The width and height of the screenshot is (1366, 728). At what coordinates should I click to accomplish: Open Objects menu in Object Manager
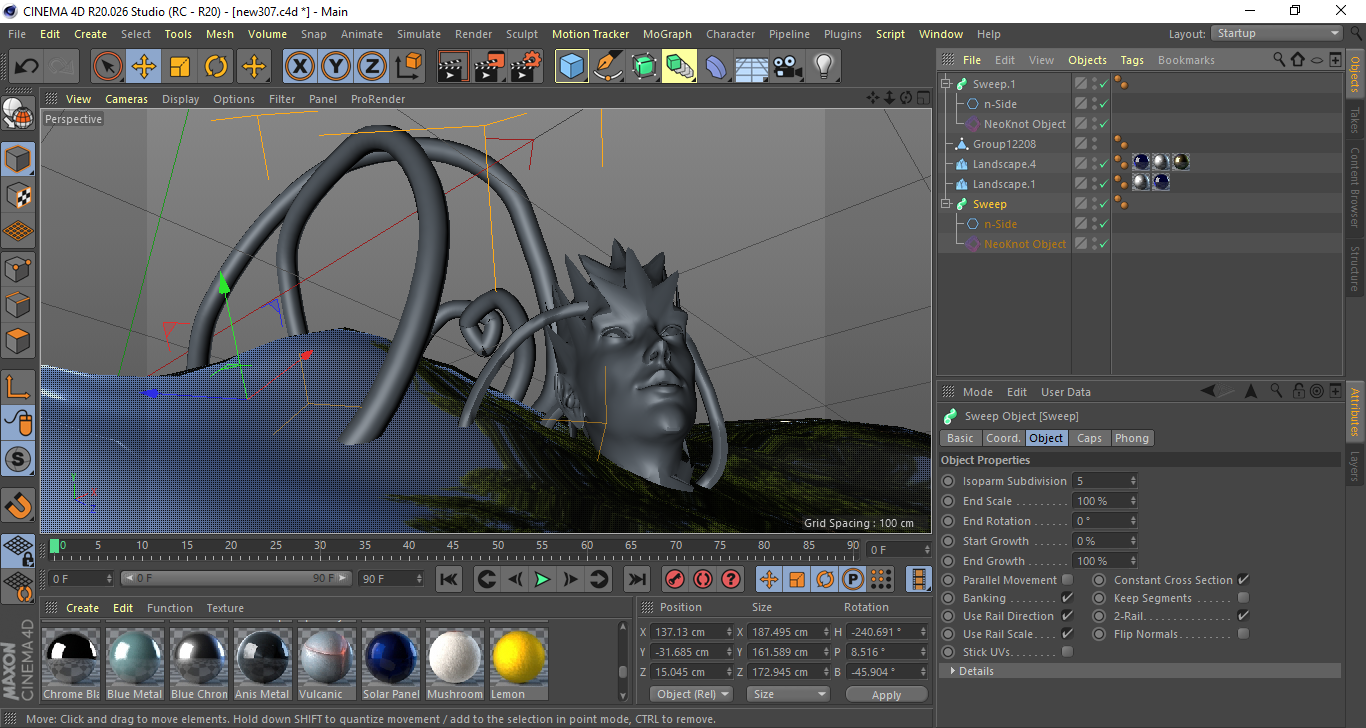1087,60
